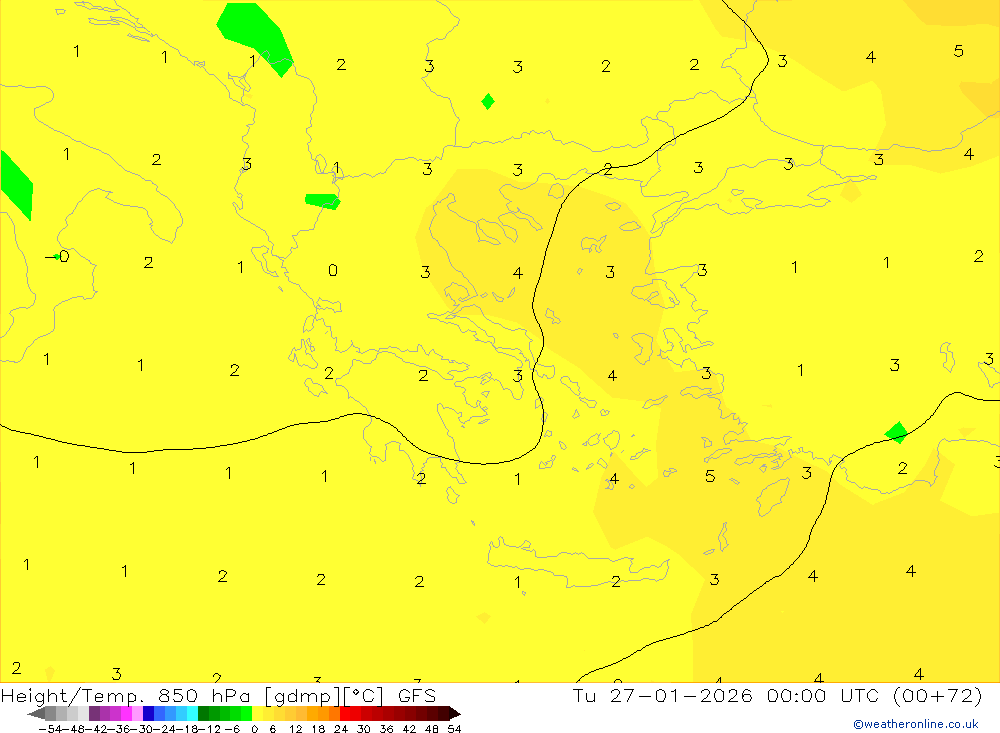This screenshot has width=1000, height=733.
Task: Click the "[°C]" unit text
Action: point(364,696)
